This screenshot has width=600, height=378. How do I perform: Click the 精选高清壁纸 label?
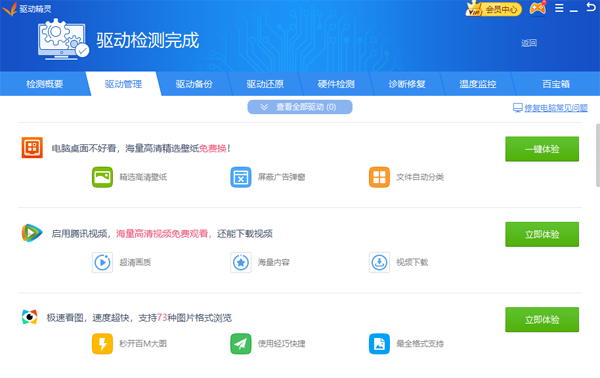(143, 177)
